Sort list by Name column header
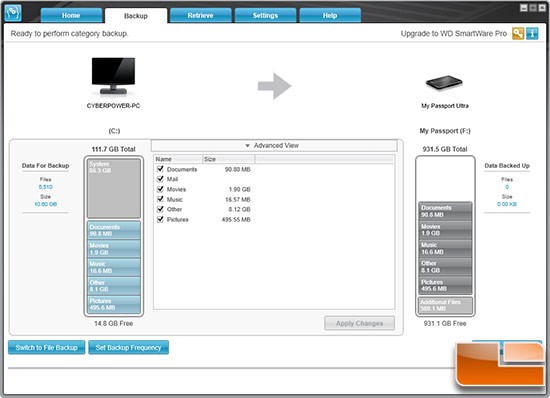The height and width of the screenshot is (398, 550). pyautogui.click(x=178, y=159)
